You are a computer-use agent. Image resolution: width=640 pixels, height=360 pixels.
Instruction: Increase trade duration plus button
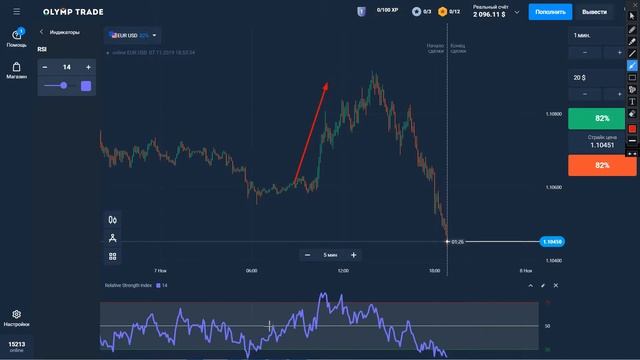tap(620, 53)
